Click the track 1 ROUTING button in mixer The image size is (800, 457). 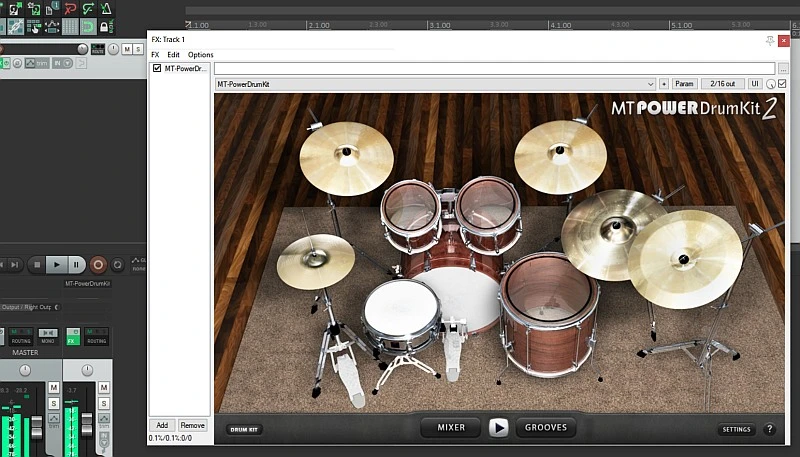96,337
